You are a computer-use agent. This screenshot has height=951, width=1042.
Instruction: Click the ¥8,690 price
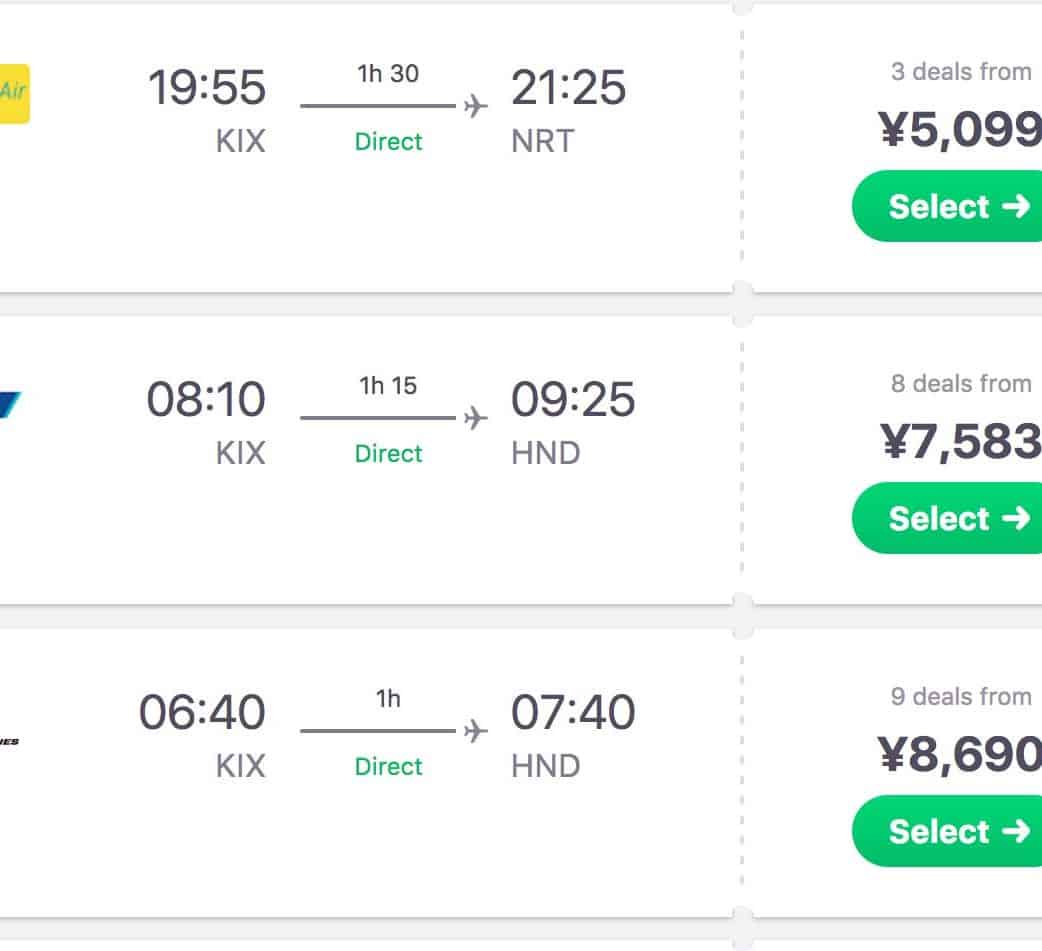[959, 754]
